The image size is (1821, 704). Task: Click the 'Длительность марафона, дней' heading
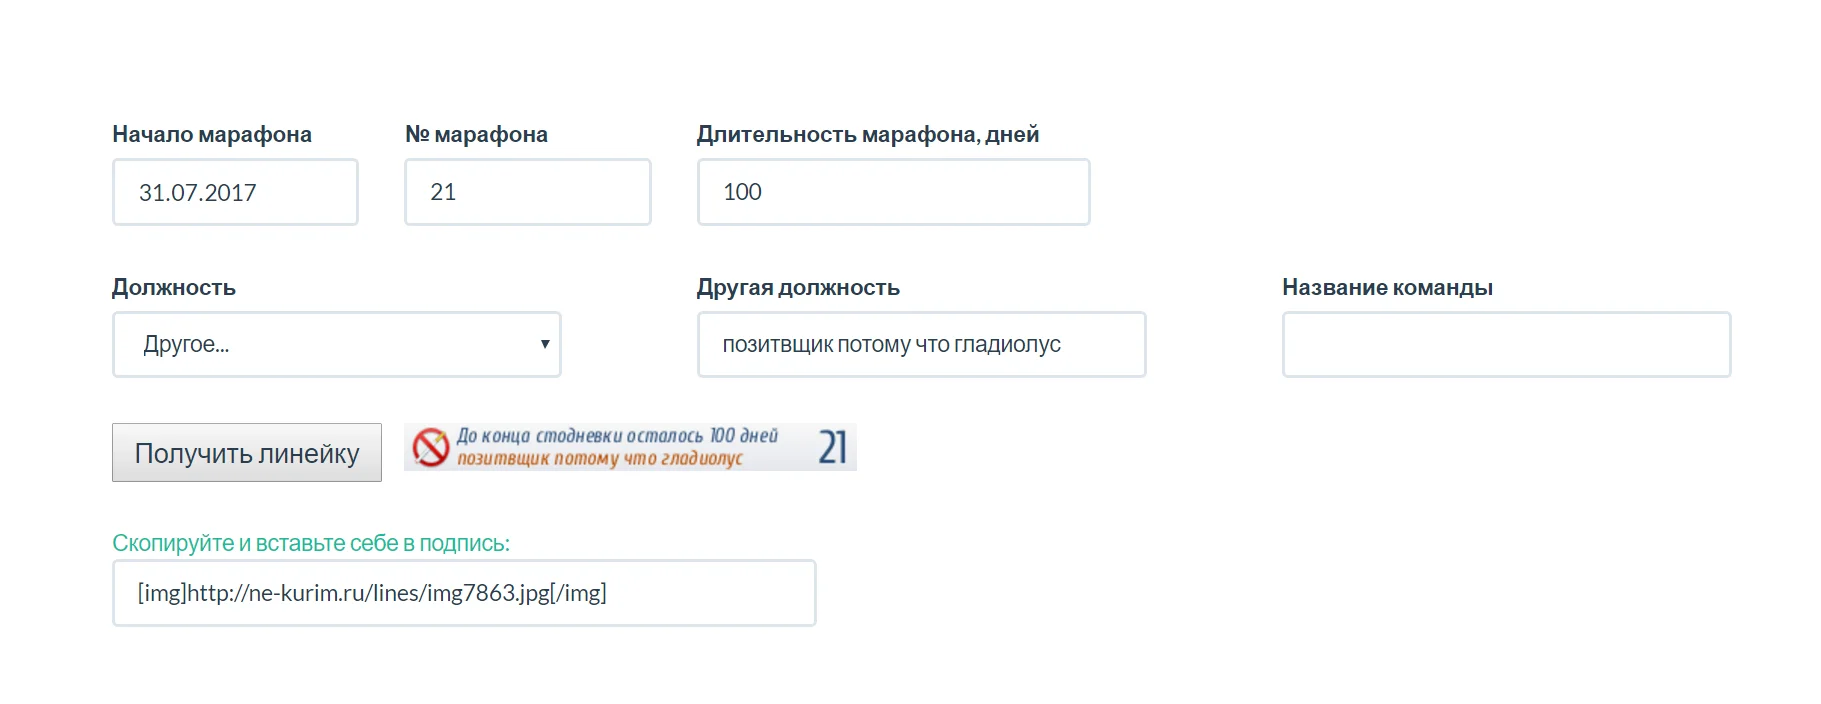[x=868, y=133]
